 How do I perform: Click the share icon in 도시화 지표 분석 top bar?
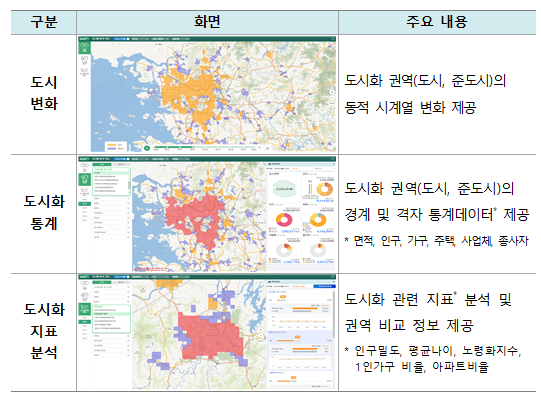[x=333, y=276]
